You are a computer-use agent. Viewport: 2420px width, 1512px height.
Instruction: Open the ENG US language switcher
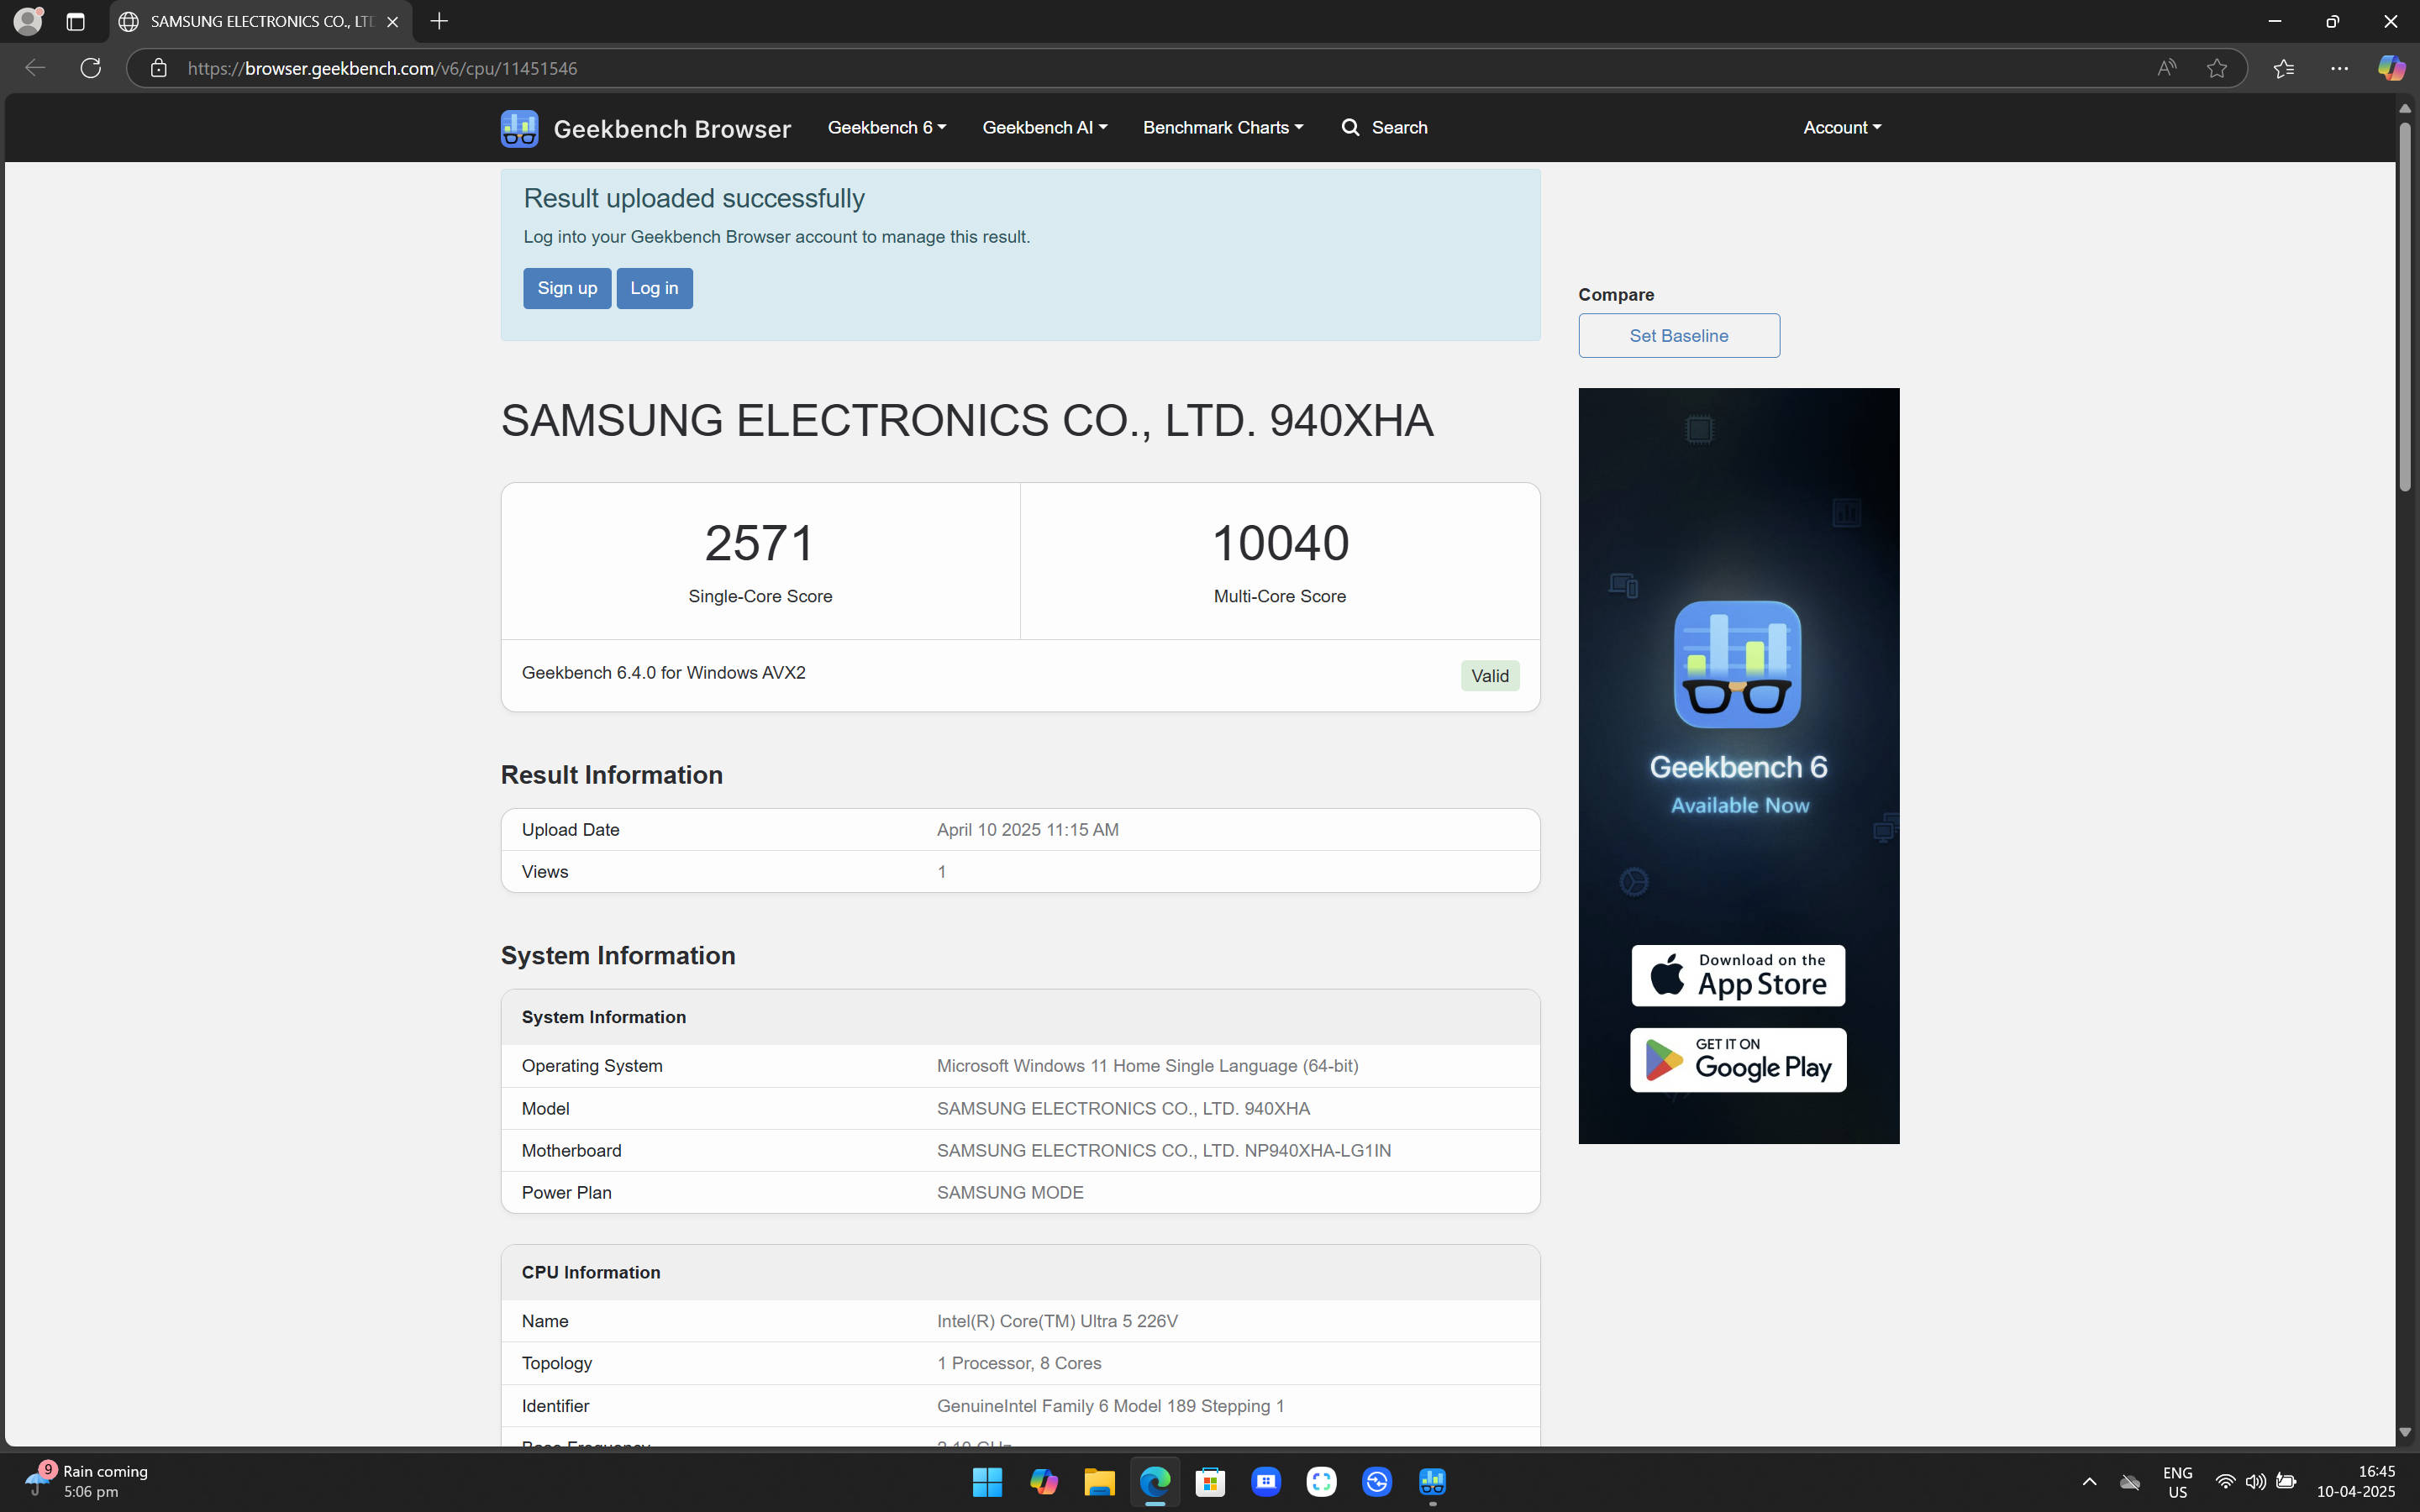pos(2177,1481)
